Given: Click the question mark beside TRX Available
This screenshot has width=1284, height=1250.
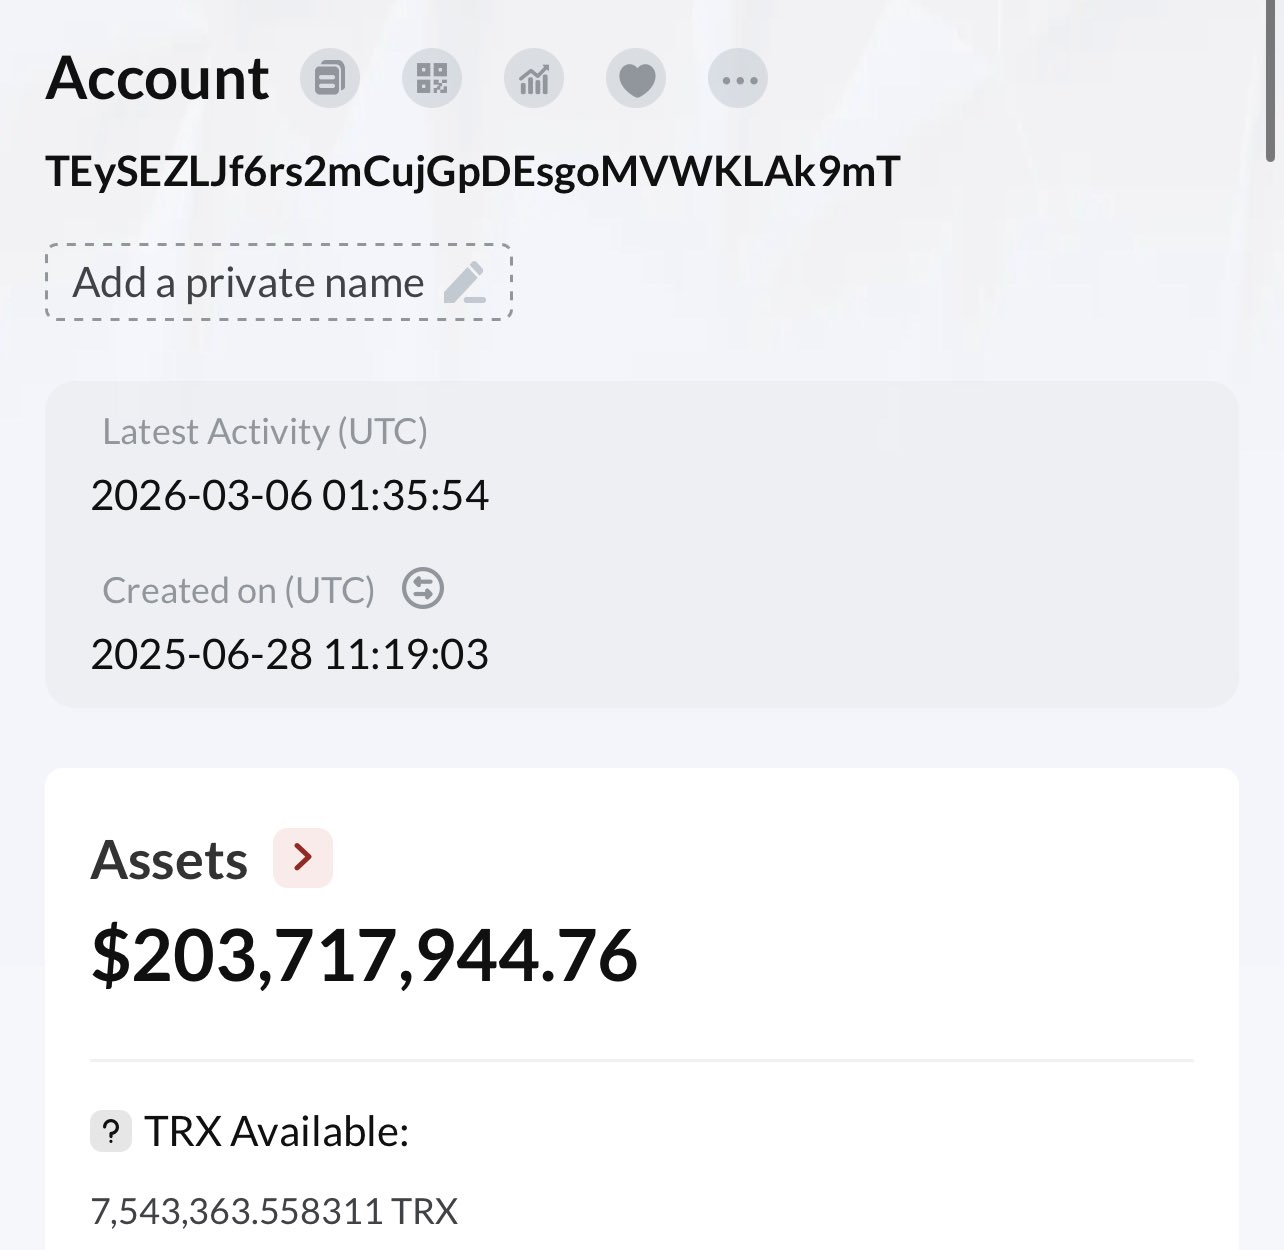Looking at the screenshot, I should (111, 1133).
